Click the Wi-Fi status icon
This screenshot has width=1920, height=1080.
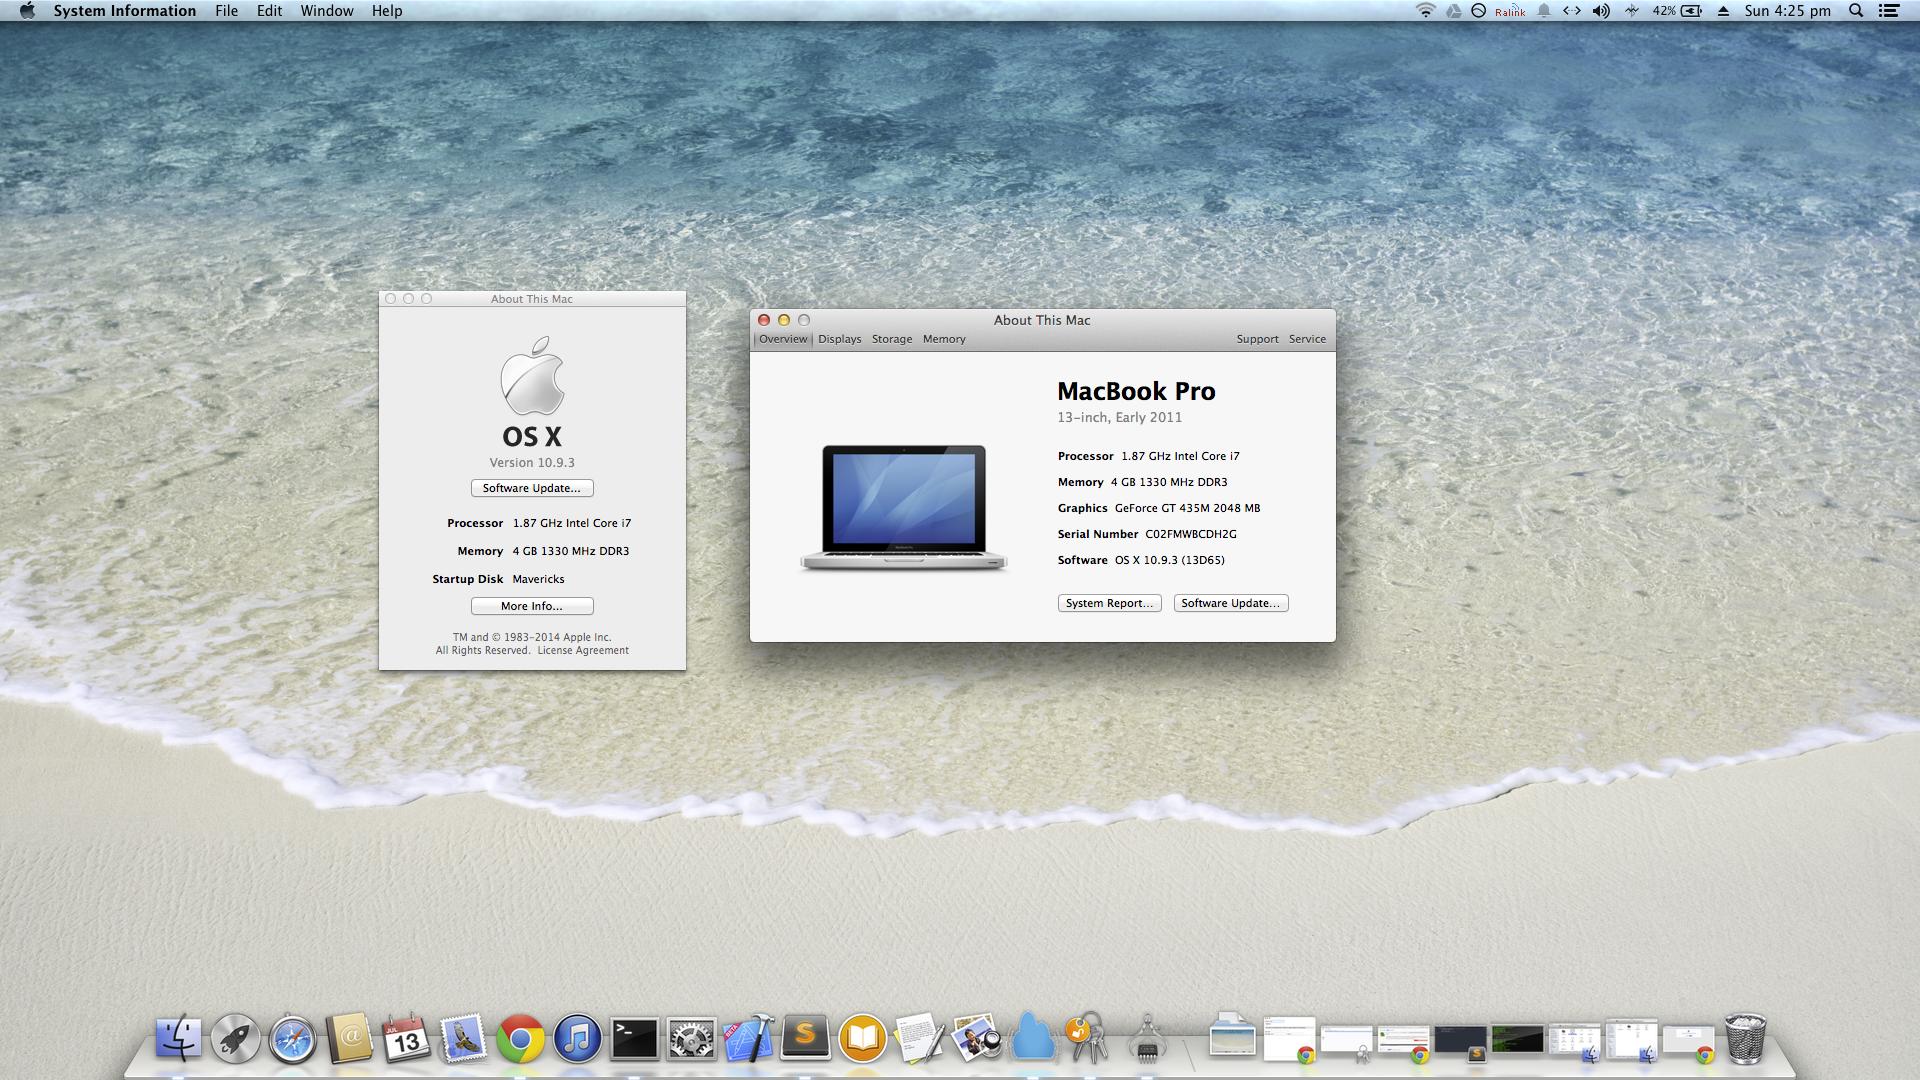coord(1425,11)
